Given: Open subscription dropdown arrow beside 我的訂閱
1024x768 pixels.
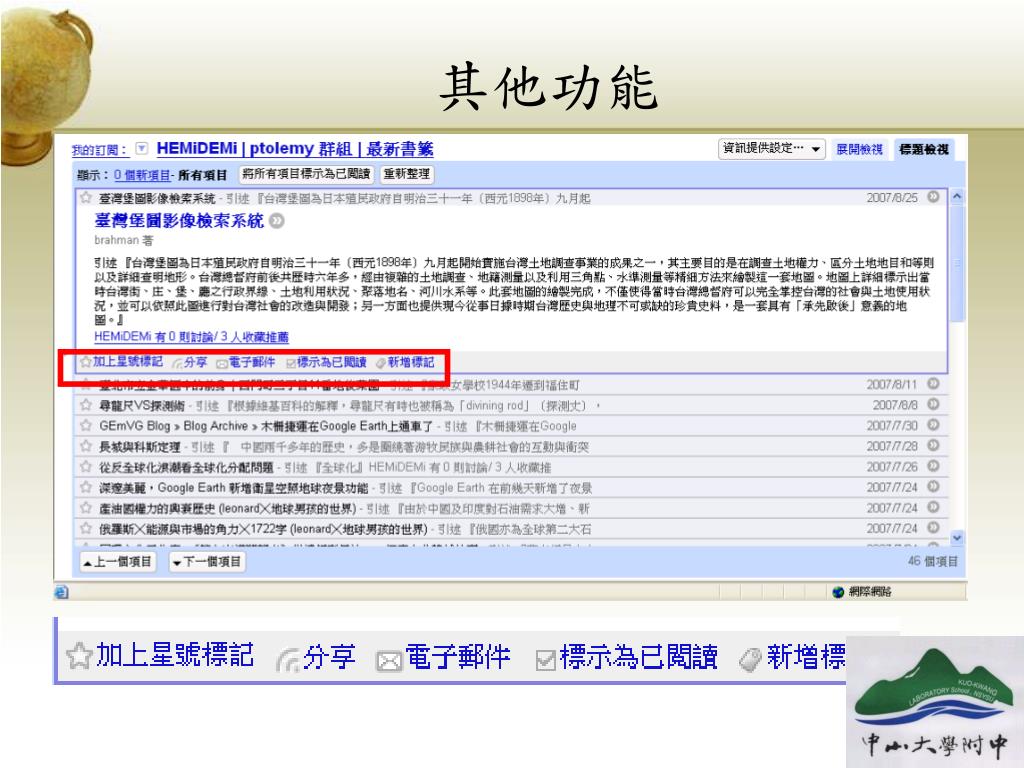Looking at the screenshot, I should coord(142,149).
